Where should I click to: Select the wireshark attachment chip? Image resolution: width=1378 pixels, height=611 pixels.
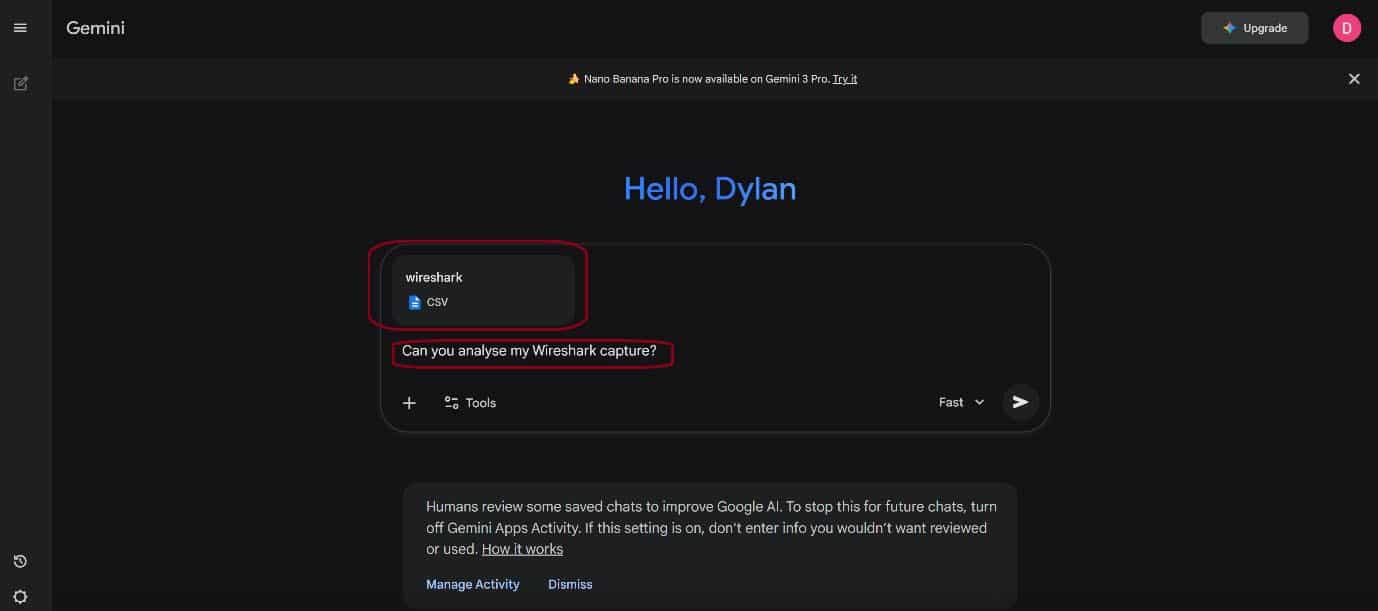point(483,289)
